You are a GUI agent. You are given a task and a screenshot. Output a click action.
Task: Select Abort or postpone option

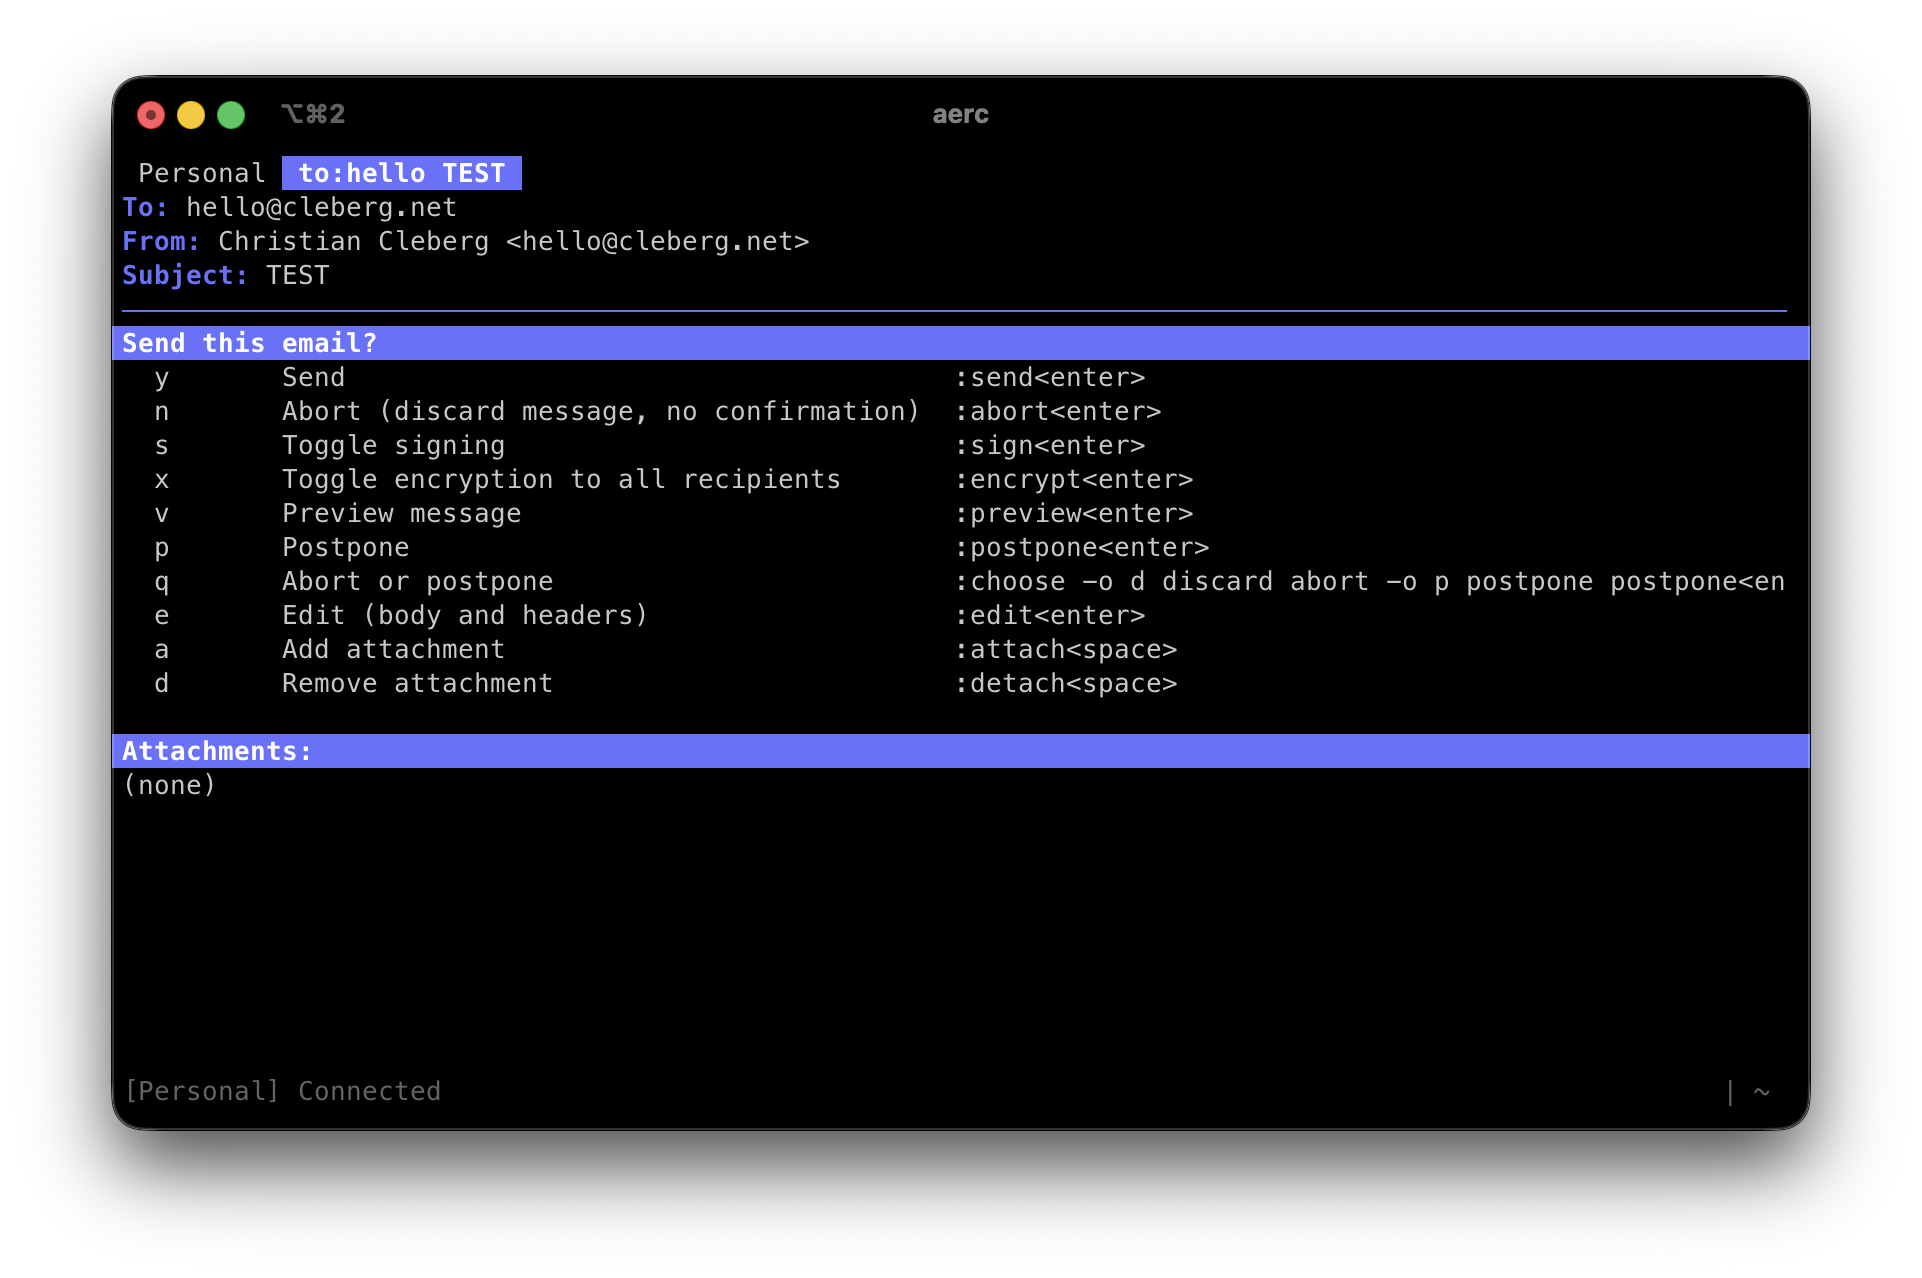(417, 581)
